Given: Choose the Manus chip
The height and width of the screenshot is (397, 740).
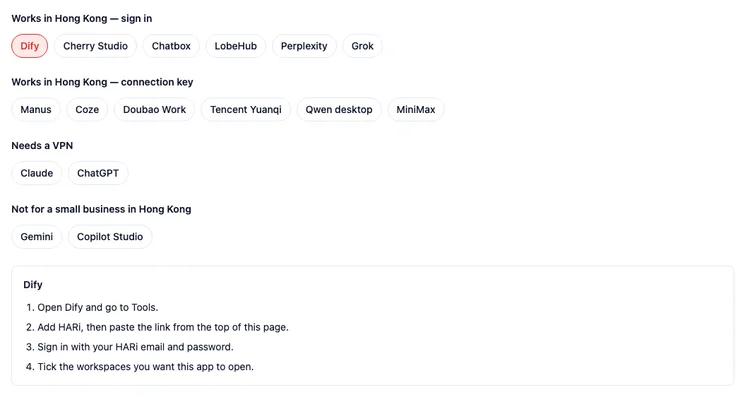Looking at the screenshot, I should click(36, 110).
